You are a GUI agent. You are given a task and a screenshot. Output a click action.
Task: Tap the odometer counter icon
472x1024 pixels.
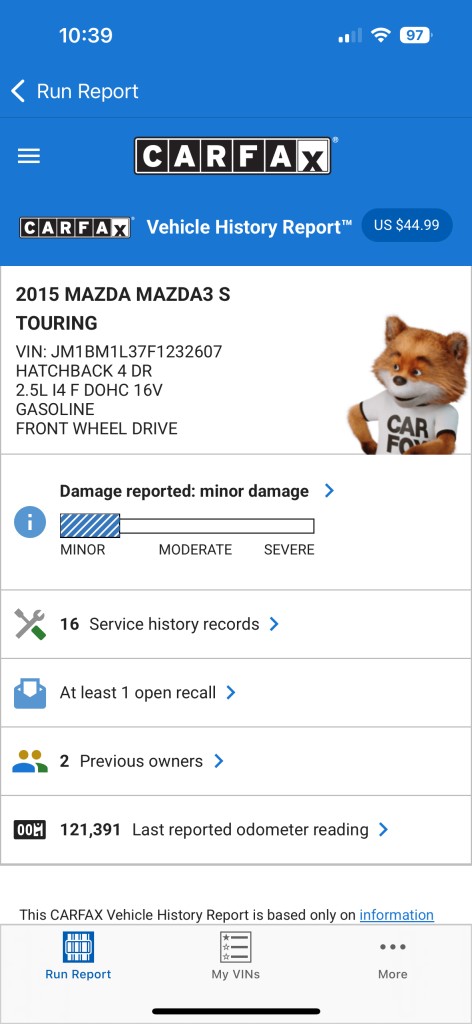coord(30,830)
